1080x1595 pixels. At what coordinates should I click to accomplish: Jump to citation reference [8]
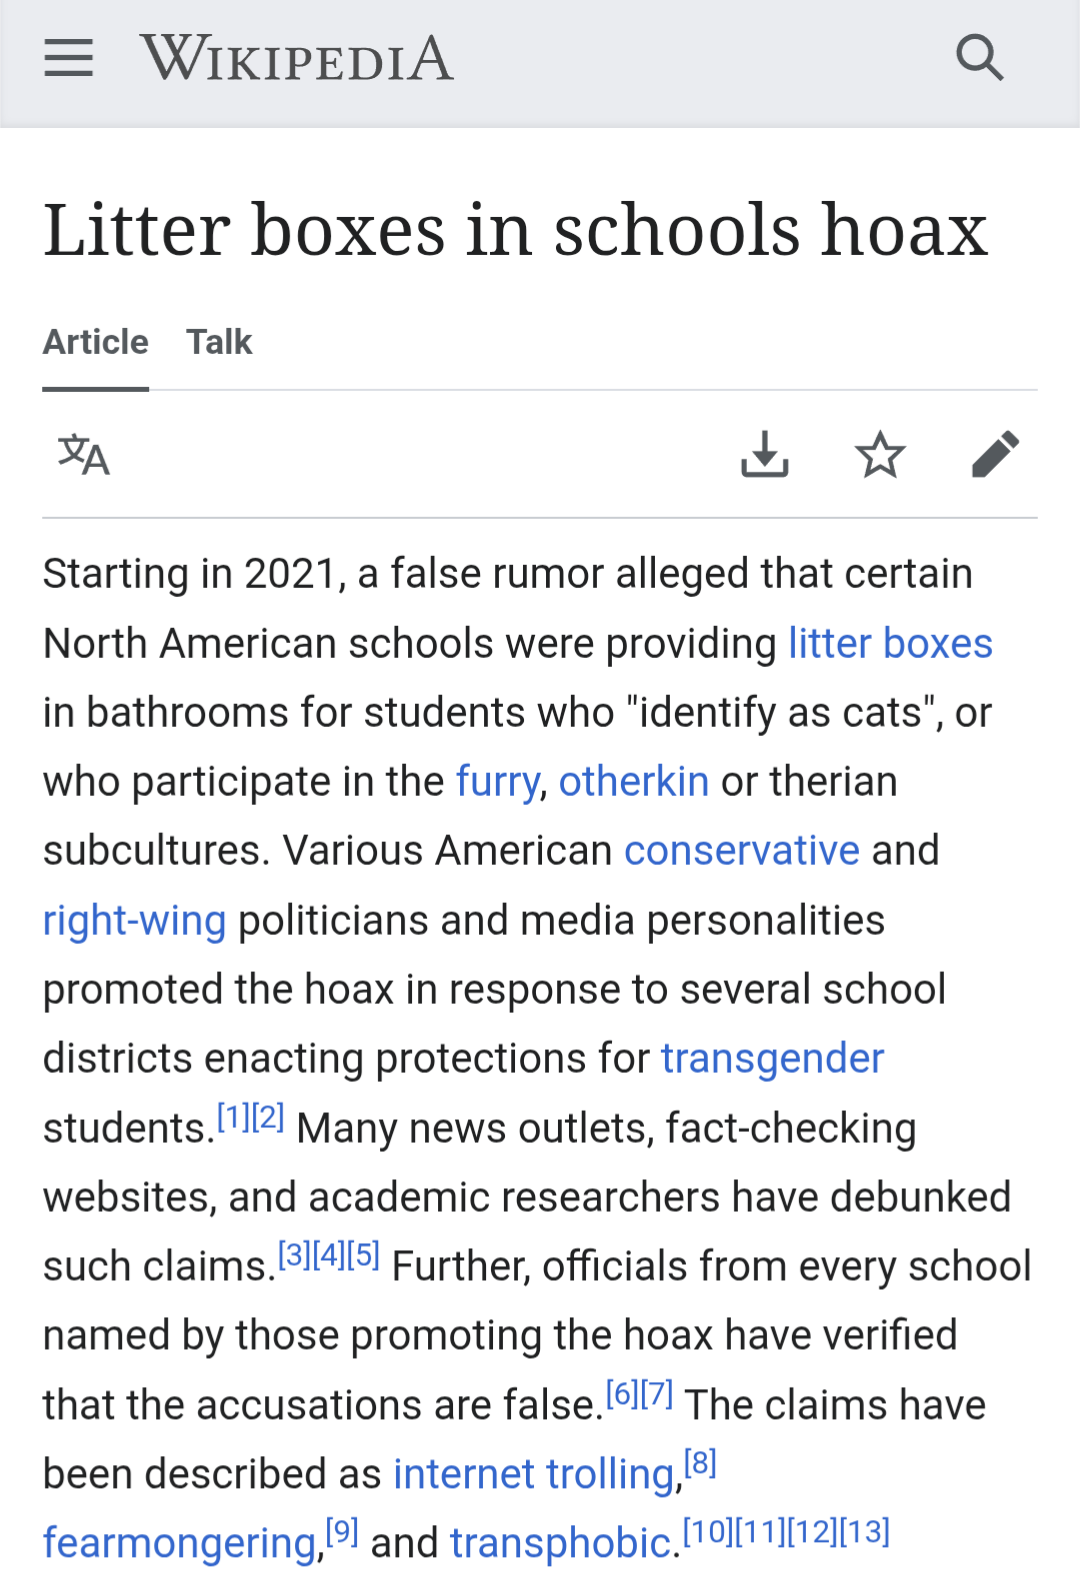700,1463
